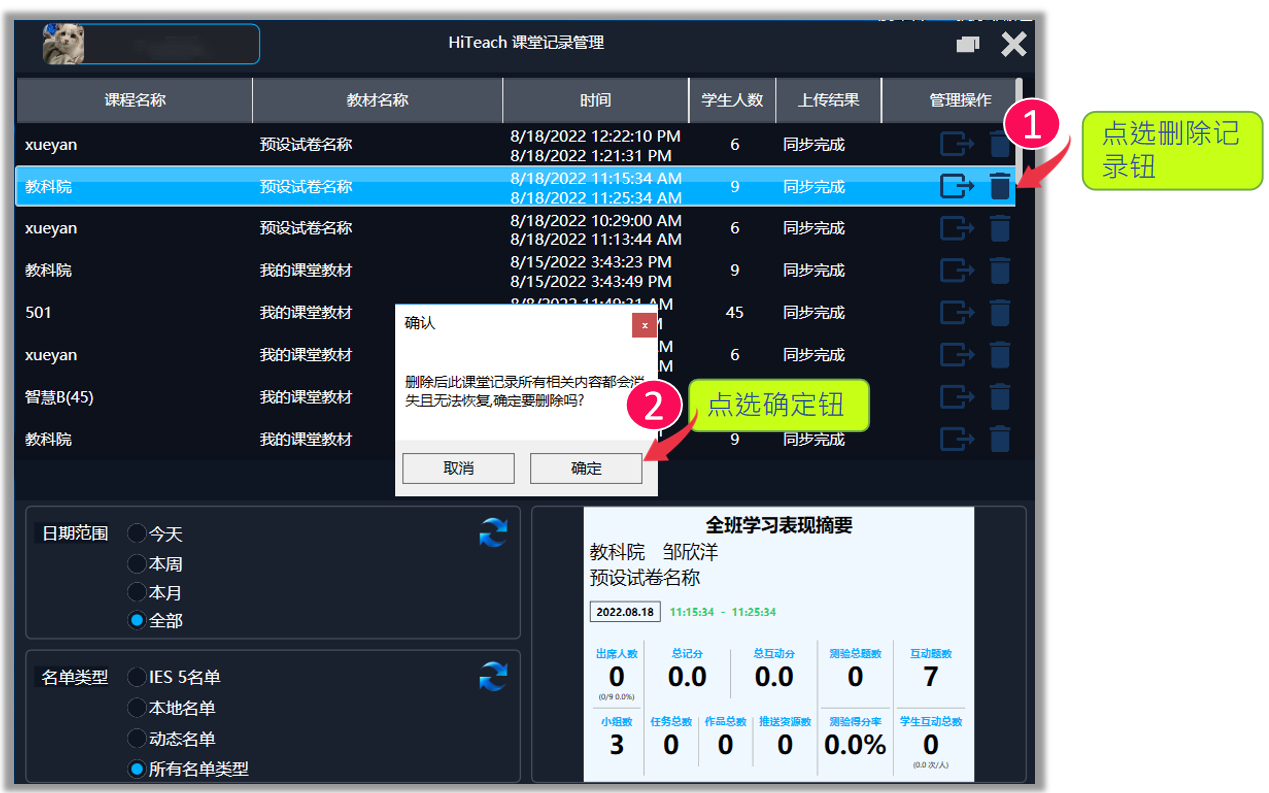
Task: Select the 今天 date range radio button
Action: point(137,534)
